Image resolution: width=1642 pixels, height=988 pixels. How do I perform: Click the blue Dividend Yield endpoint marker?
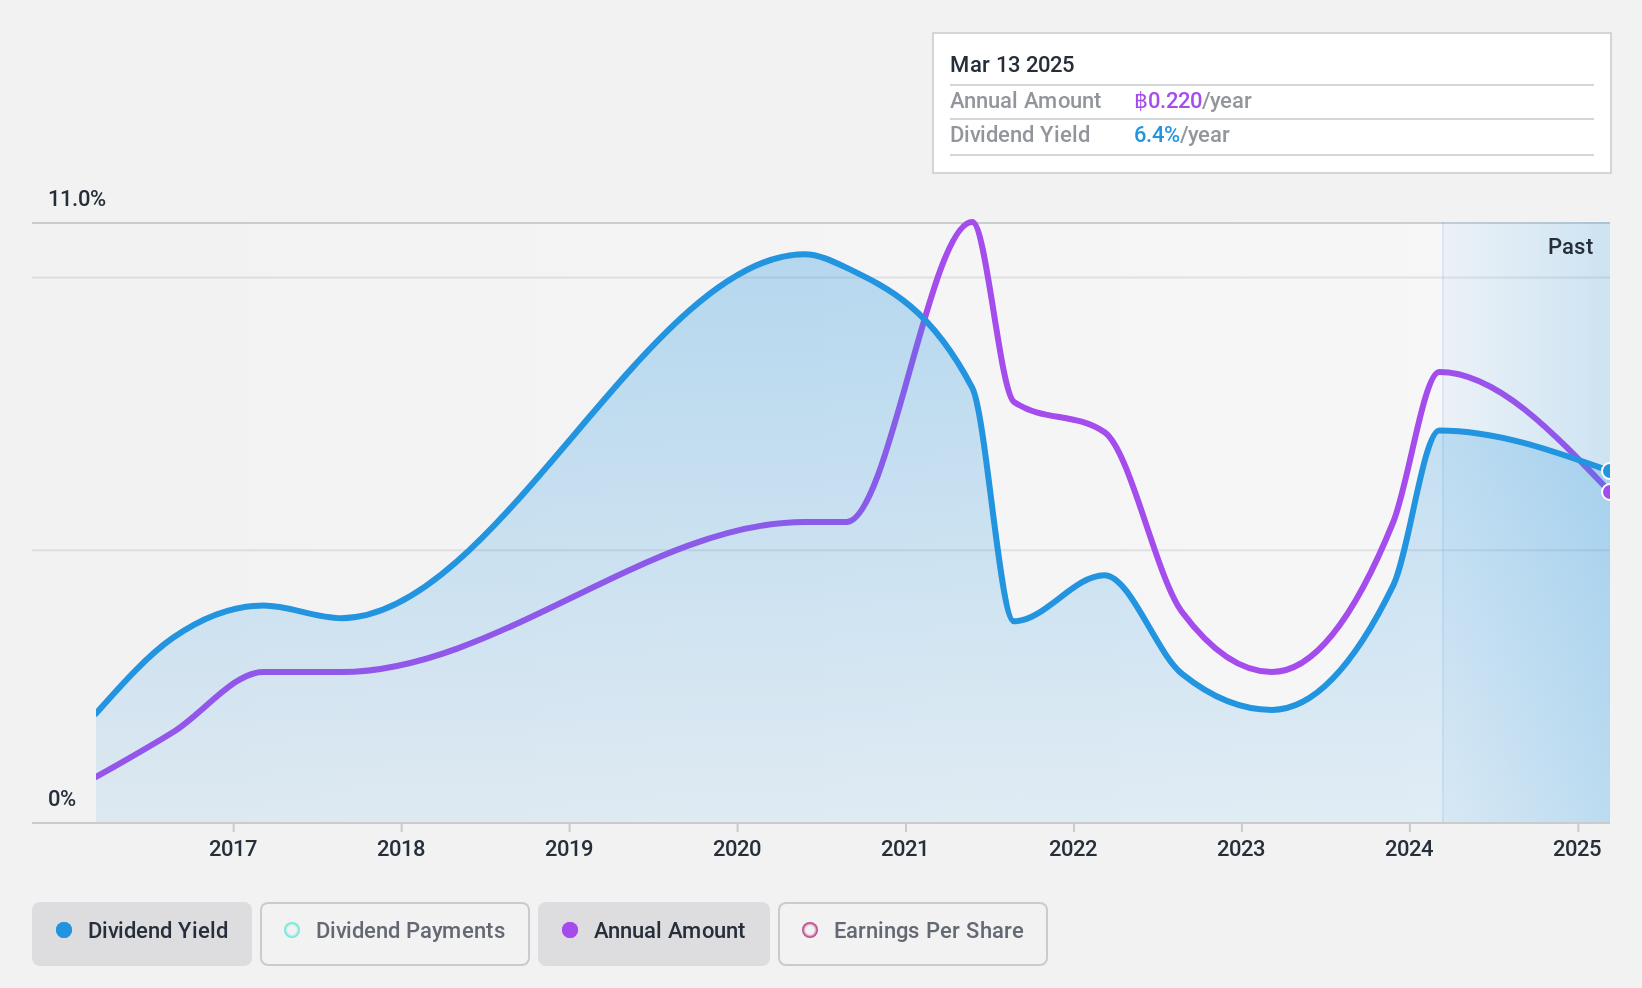pyautogui.click(x=1609, y=471)
